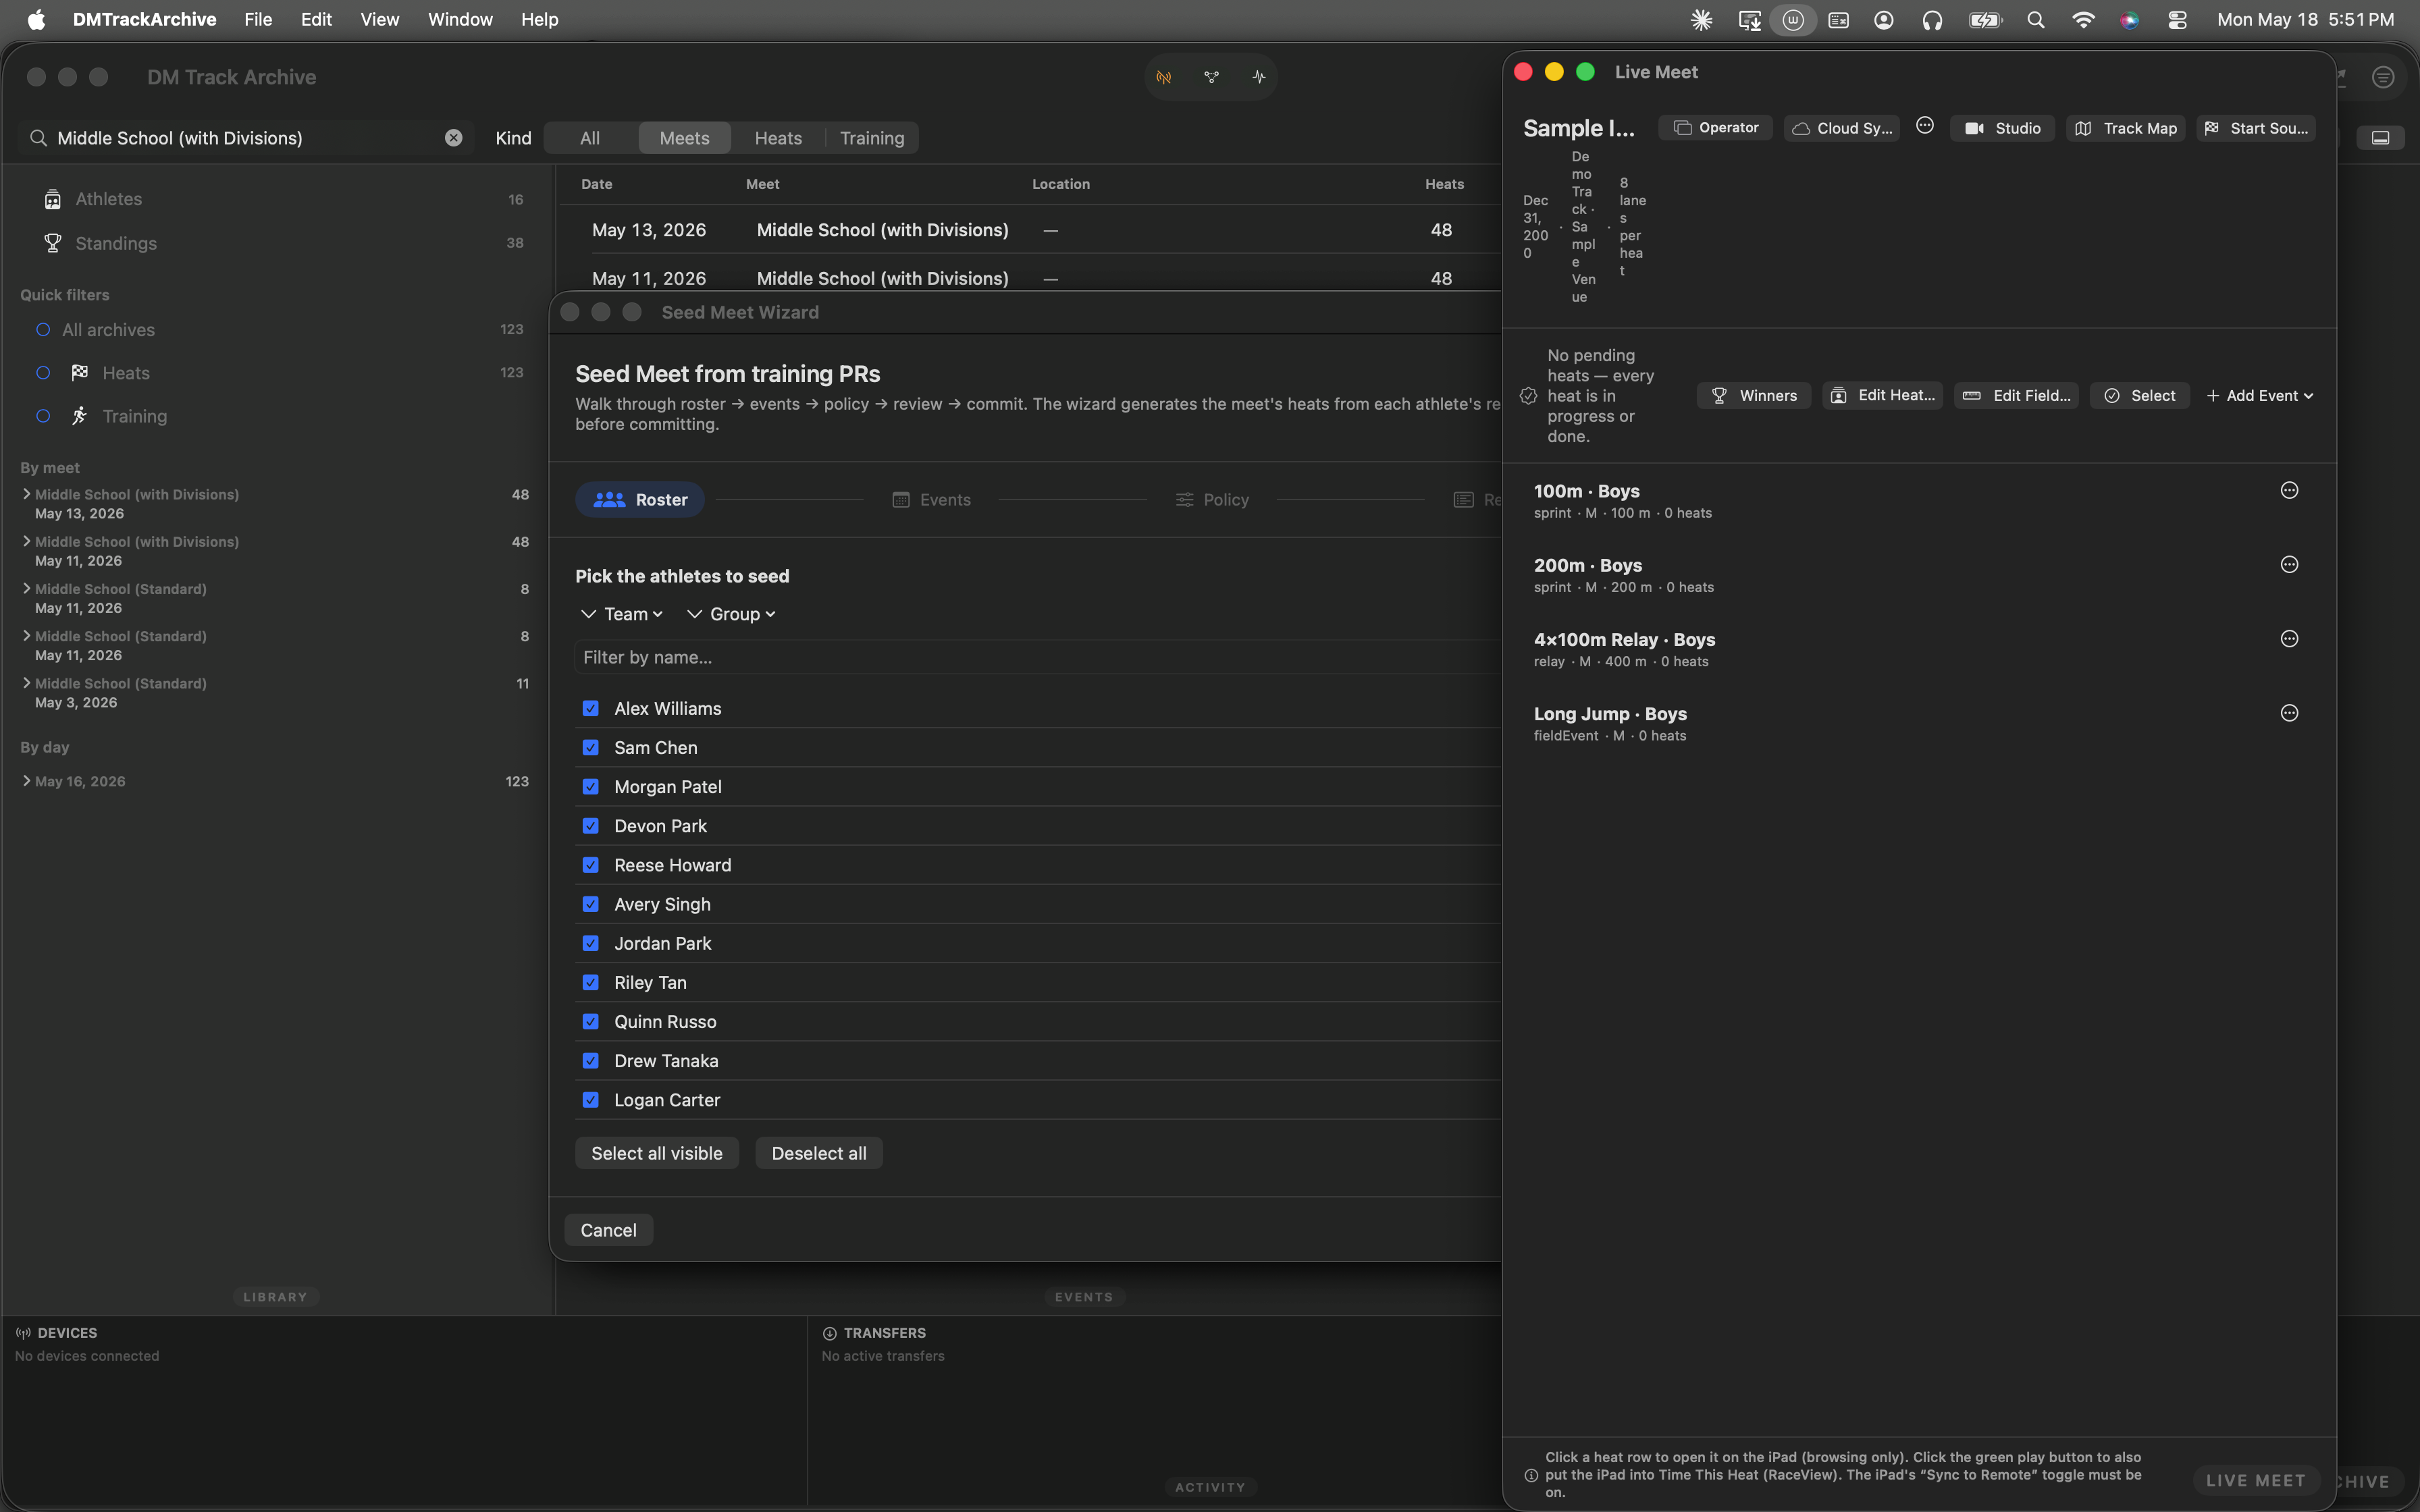Select the All archives radio filter

[x=43, y=330]
